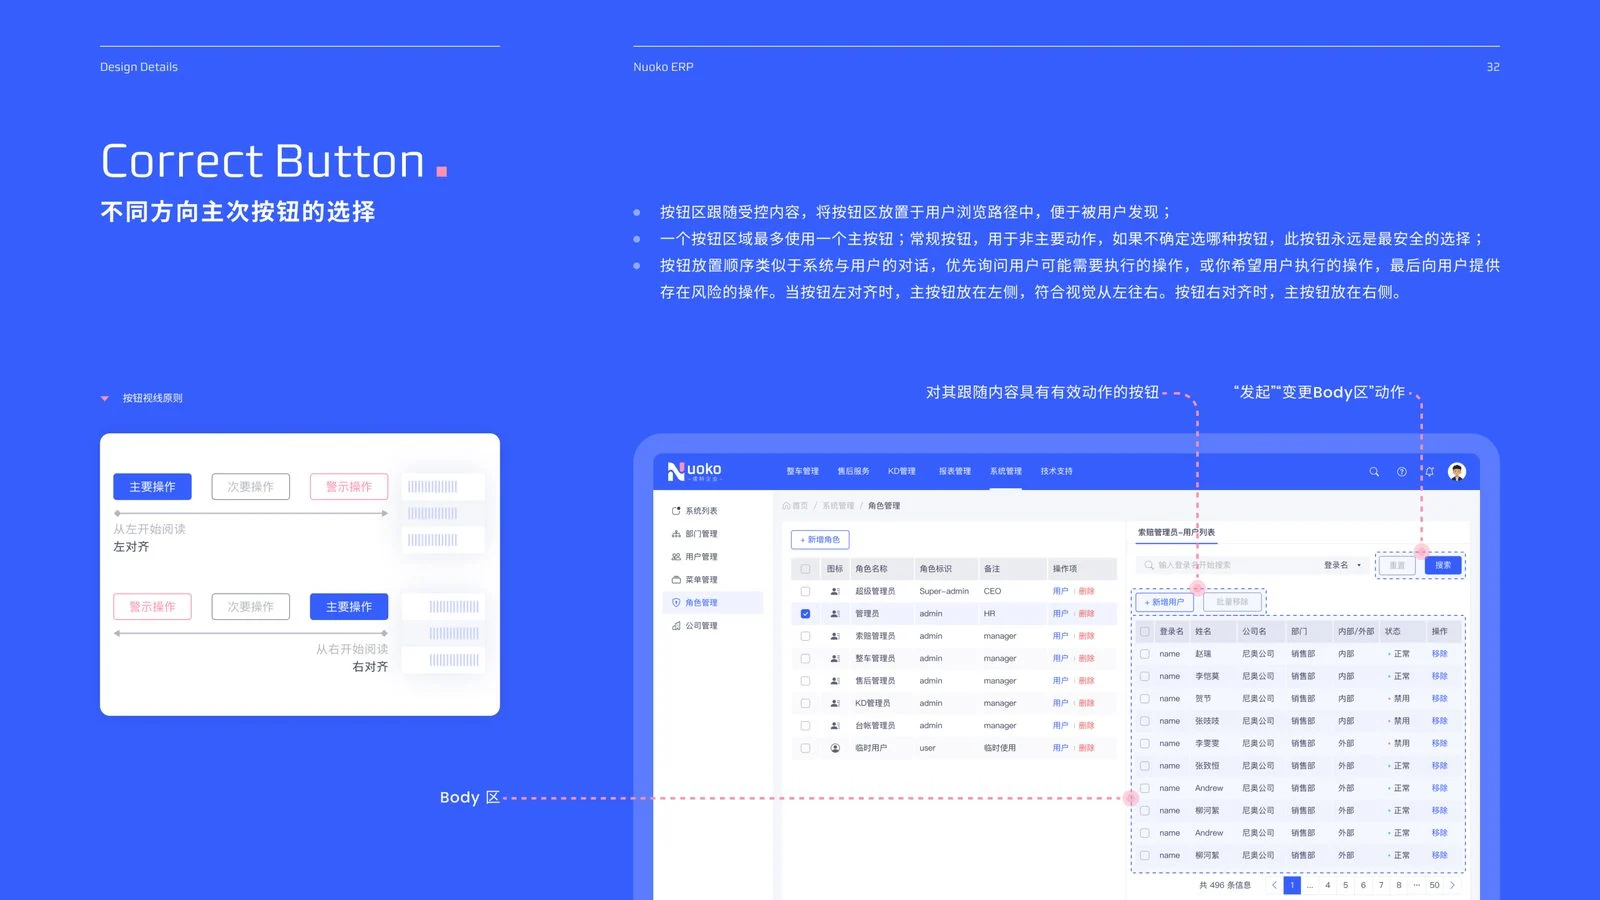Image resolution: width=1600 pixels, height=900 pixels.
Task: Open the help question mark icon
Action: (1401, 472)
